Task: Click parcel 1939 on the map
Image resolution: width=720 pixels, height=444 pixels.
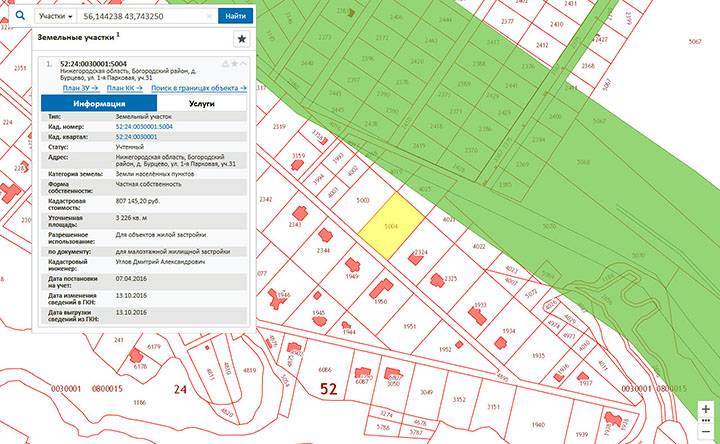Action: (x=581, y=434)
